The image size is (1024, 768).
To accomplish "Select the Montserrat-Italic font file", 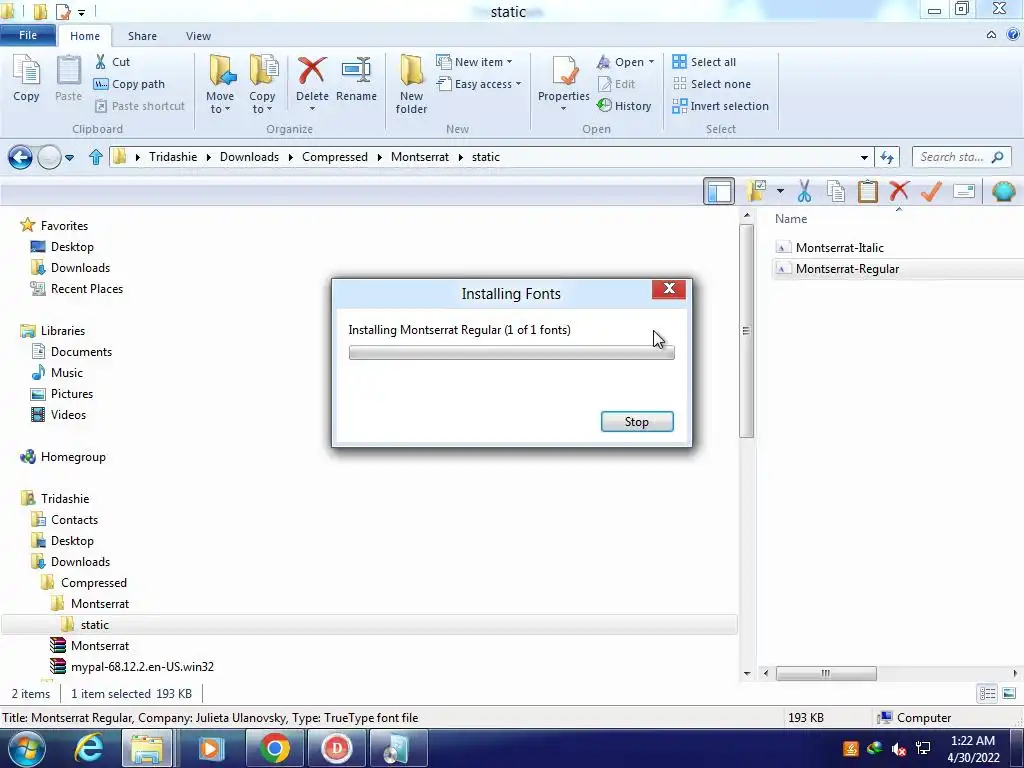I will pyautogui.click(x=840, y=248).
